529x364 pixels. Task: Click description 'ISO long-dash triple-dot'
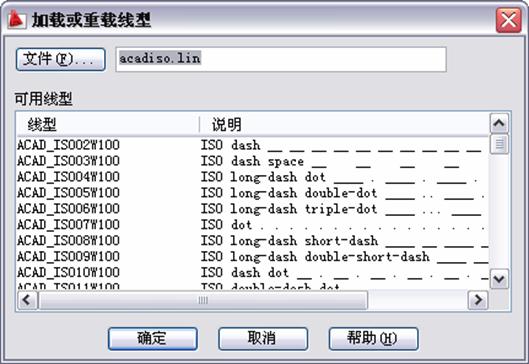tap(289, 209)
